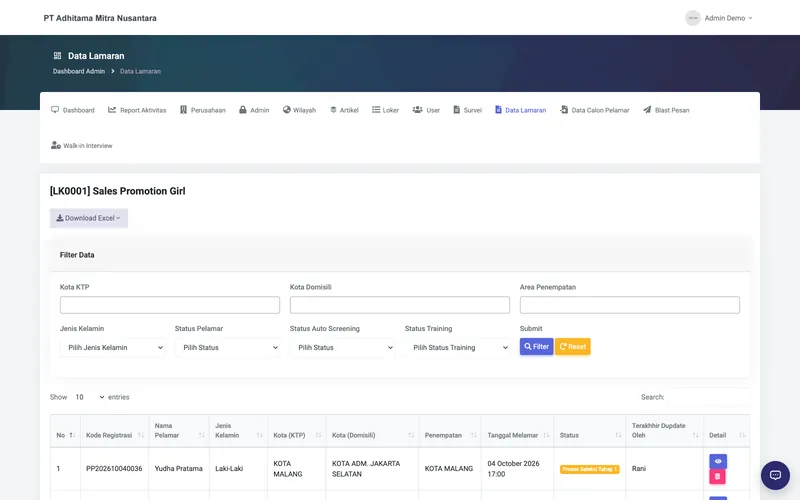Sort by Terakhir Diupdate Oleh arrows
Screen dimensions: 800x500
[x=695, y=435]
